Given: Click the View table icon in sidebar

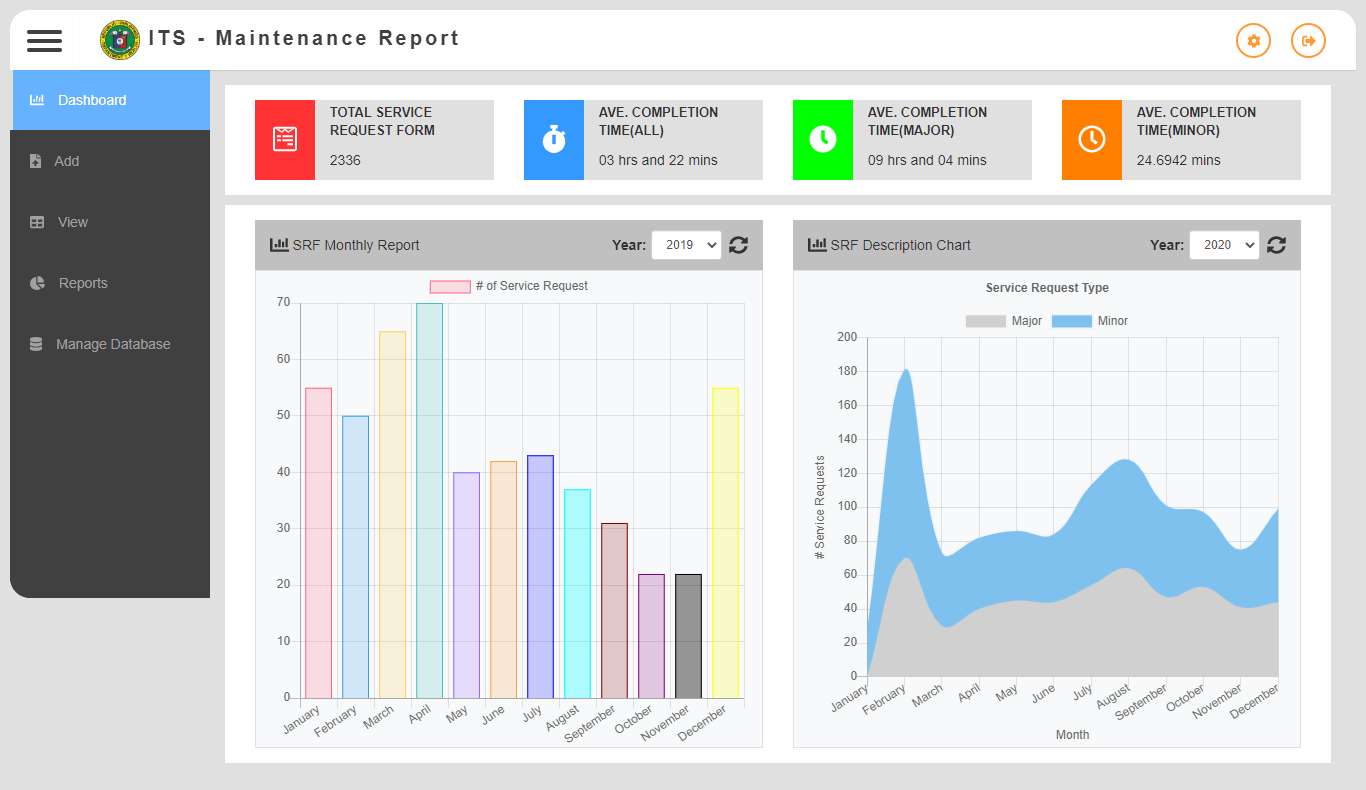Looking at the screenshot, I should pyautogui.click(x=37, y=222).
